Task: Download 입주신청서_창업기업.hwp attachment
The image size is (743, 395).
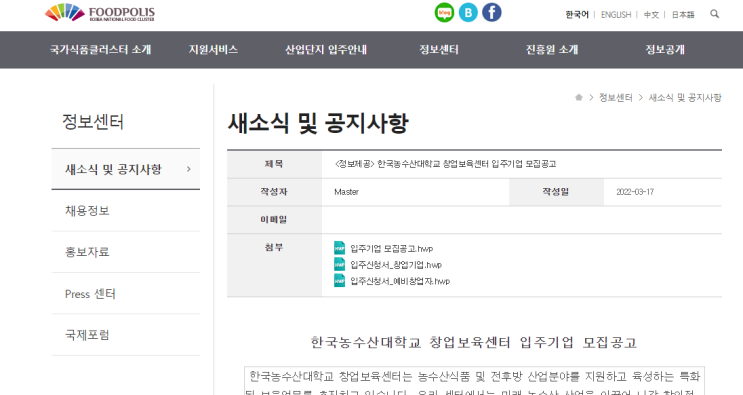Action: (x=396, y=265)
